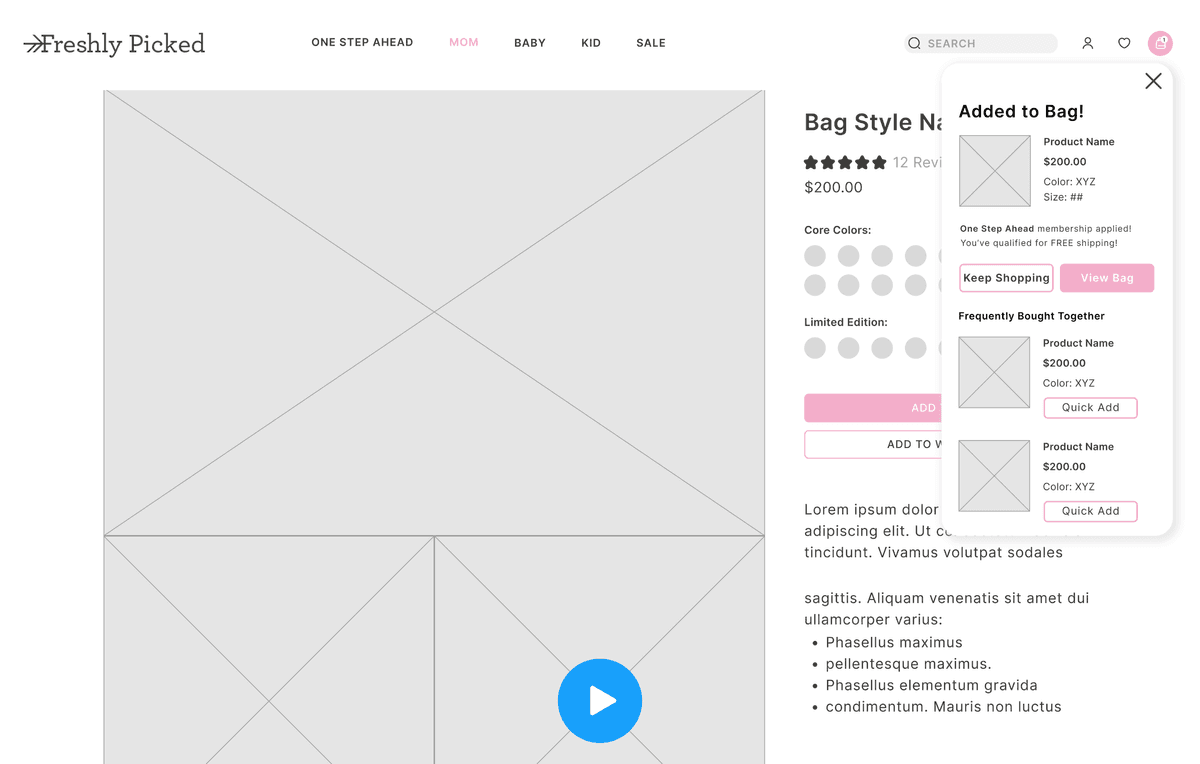Open the Sale menu item
This screenshot has height=764, width=1200.
651,43
